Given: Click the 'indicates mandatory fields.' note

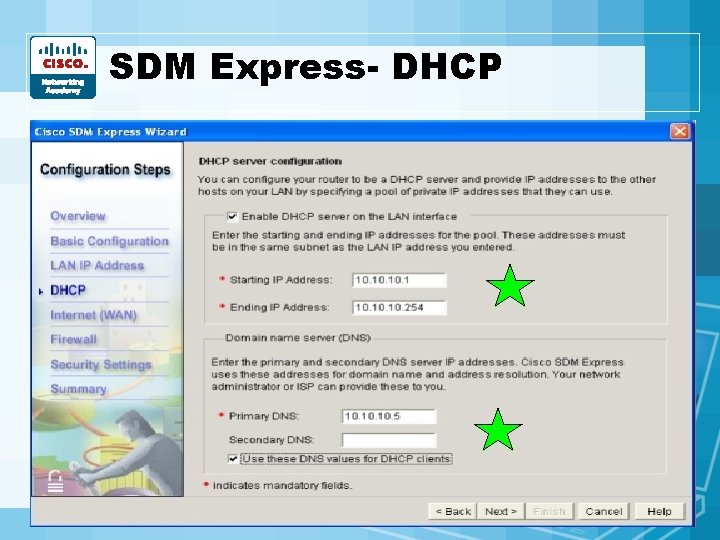Looking at the screenshot, I should pyautogui.click(x=282, y=485).
